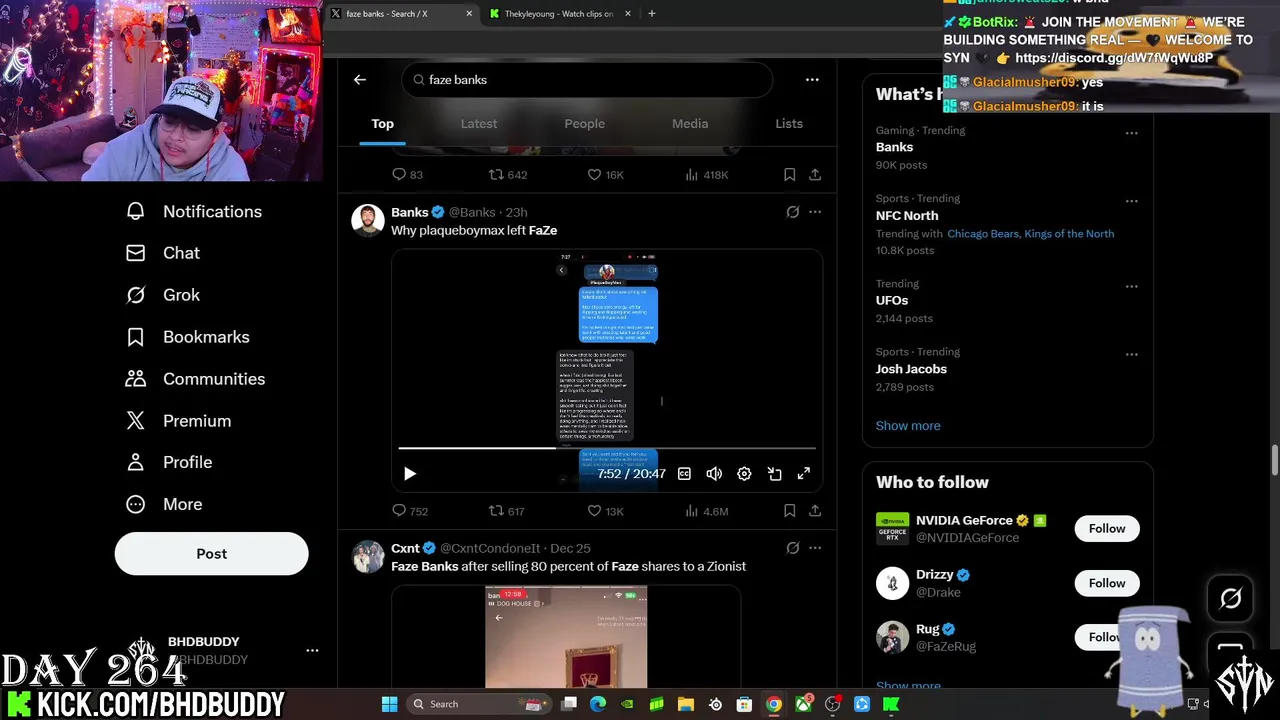Toggle picture-in-picture for the video

[x=774, y=474]
